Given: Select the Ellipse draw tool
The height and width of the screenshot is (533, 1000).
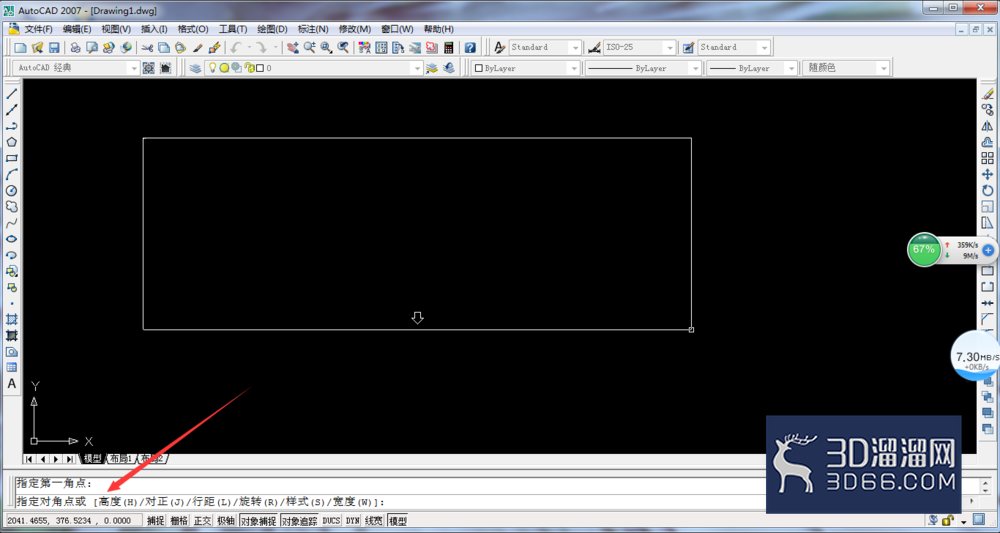Looking at the screenshot, I should (x=11, y=239).
